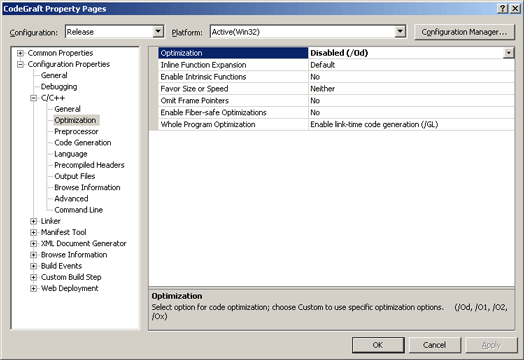
Task: Click the Default value for Inline Expansion
Action: coord(411,65)
